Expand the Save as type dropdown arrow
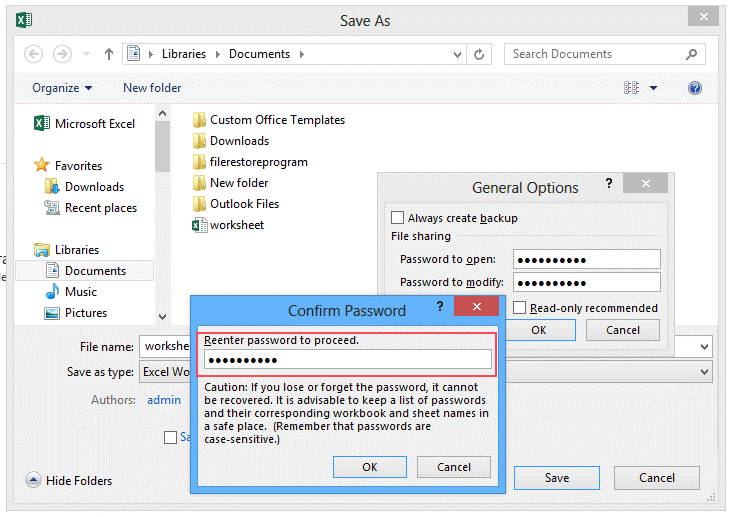732x517 pixels. (x=704, y=372)
